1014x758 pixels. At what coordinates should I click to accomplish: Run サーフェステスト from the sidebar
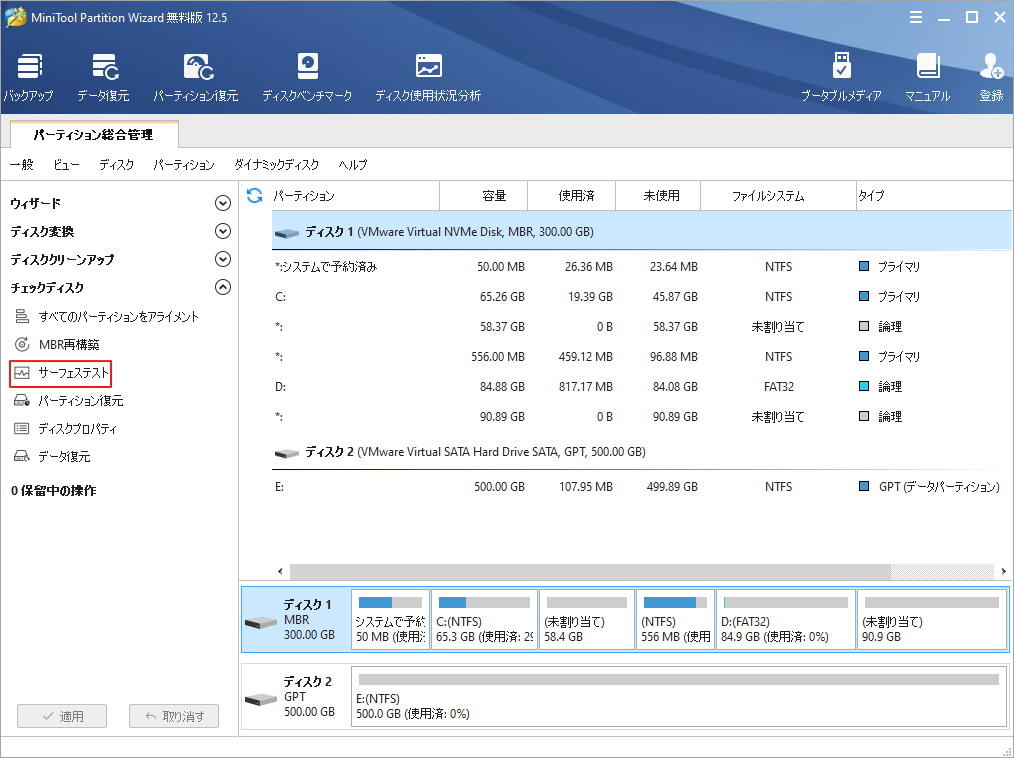click(x=61, y=373)
